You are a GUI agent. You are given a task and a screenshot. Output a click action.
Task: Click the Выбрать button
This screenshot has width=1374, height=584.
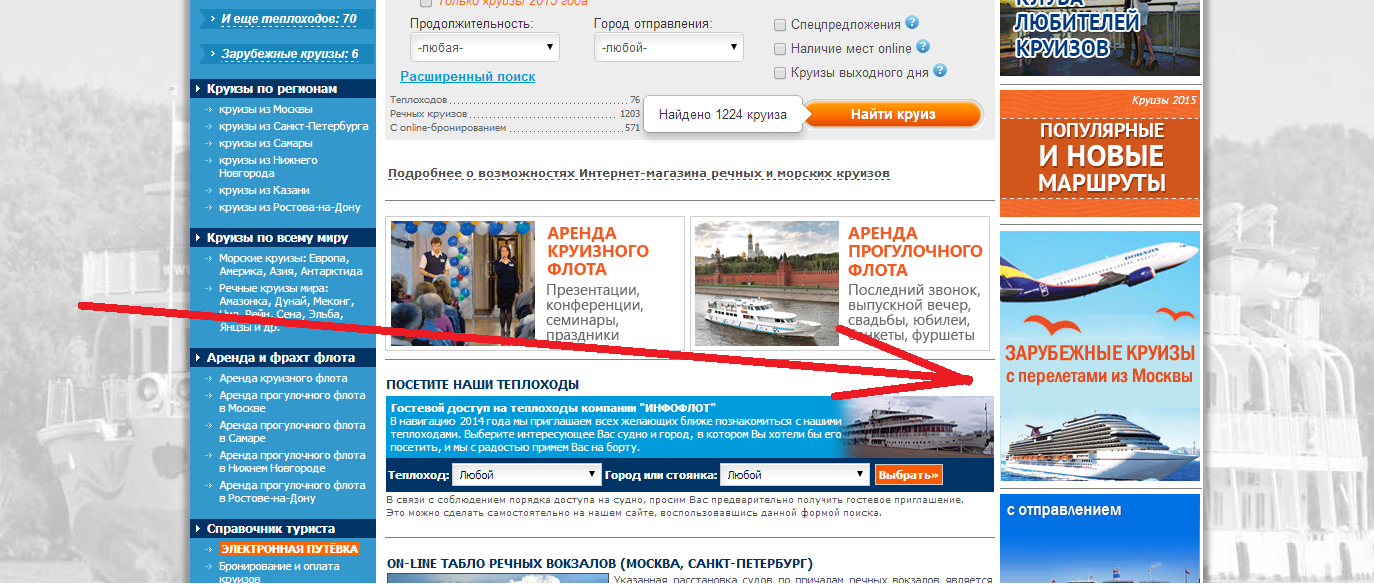coord(908,475)
